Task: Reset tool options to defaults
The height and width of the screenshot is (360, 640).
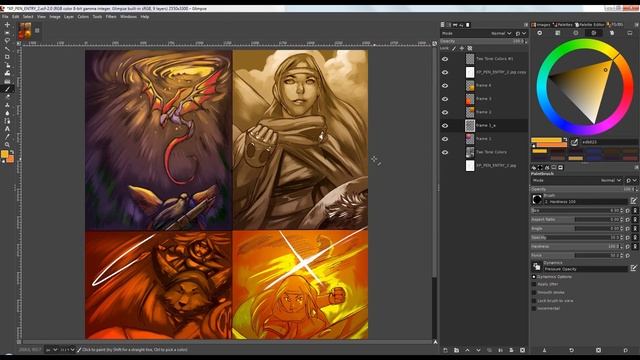Action: pos(625,350)
